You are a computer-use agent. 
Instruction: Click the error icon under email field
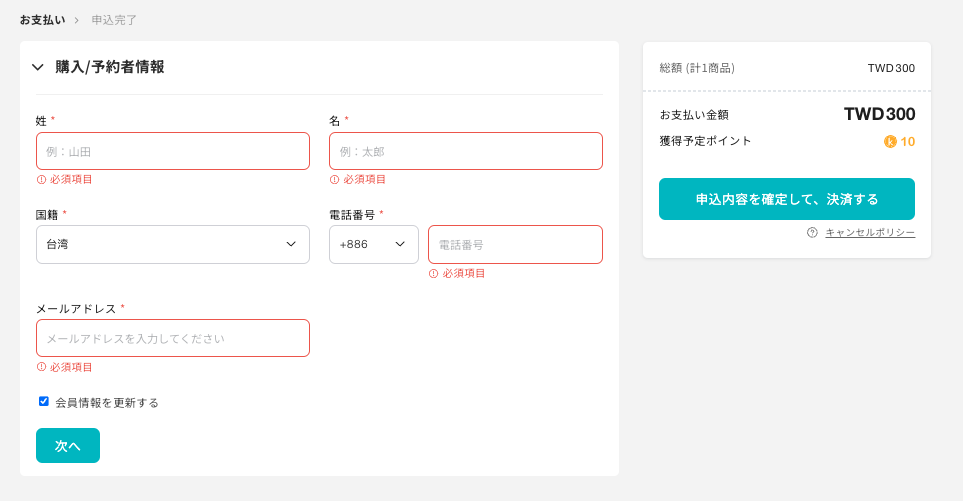(x=42, y=367)
